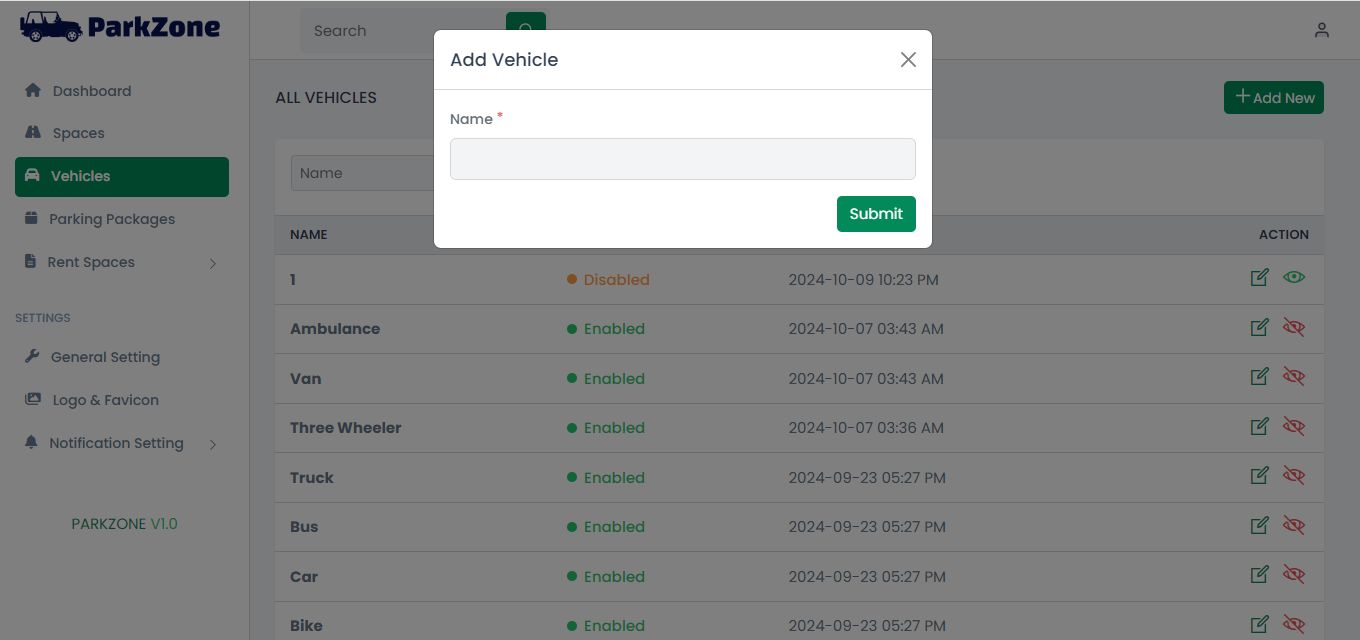This screenshot has width=1360, height=640.
Task: Click the ParkZone jeep logo
Action: (x=51, y=27)
